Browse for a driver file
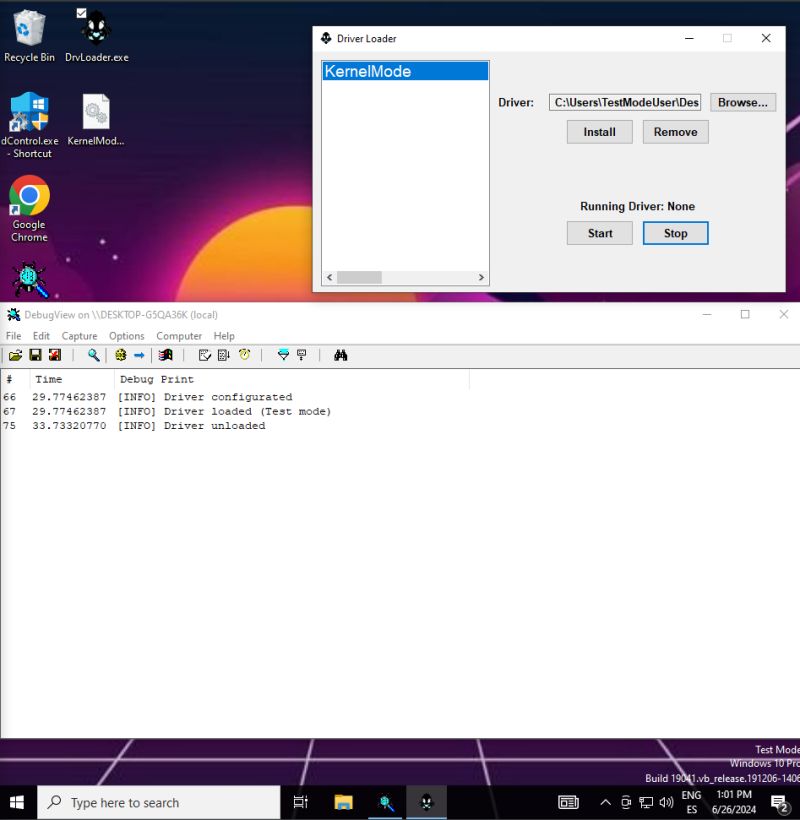800x820 pixels. tap(742, 102)
